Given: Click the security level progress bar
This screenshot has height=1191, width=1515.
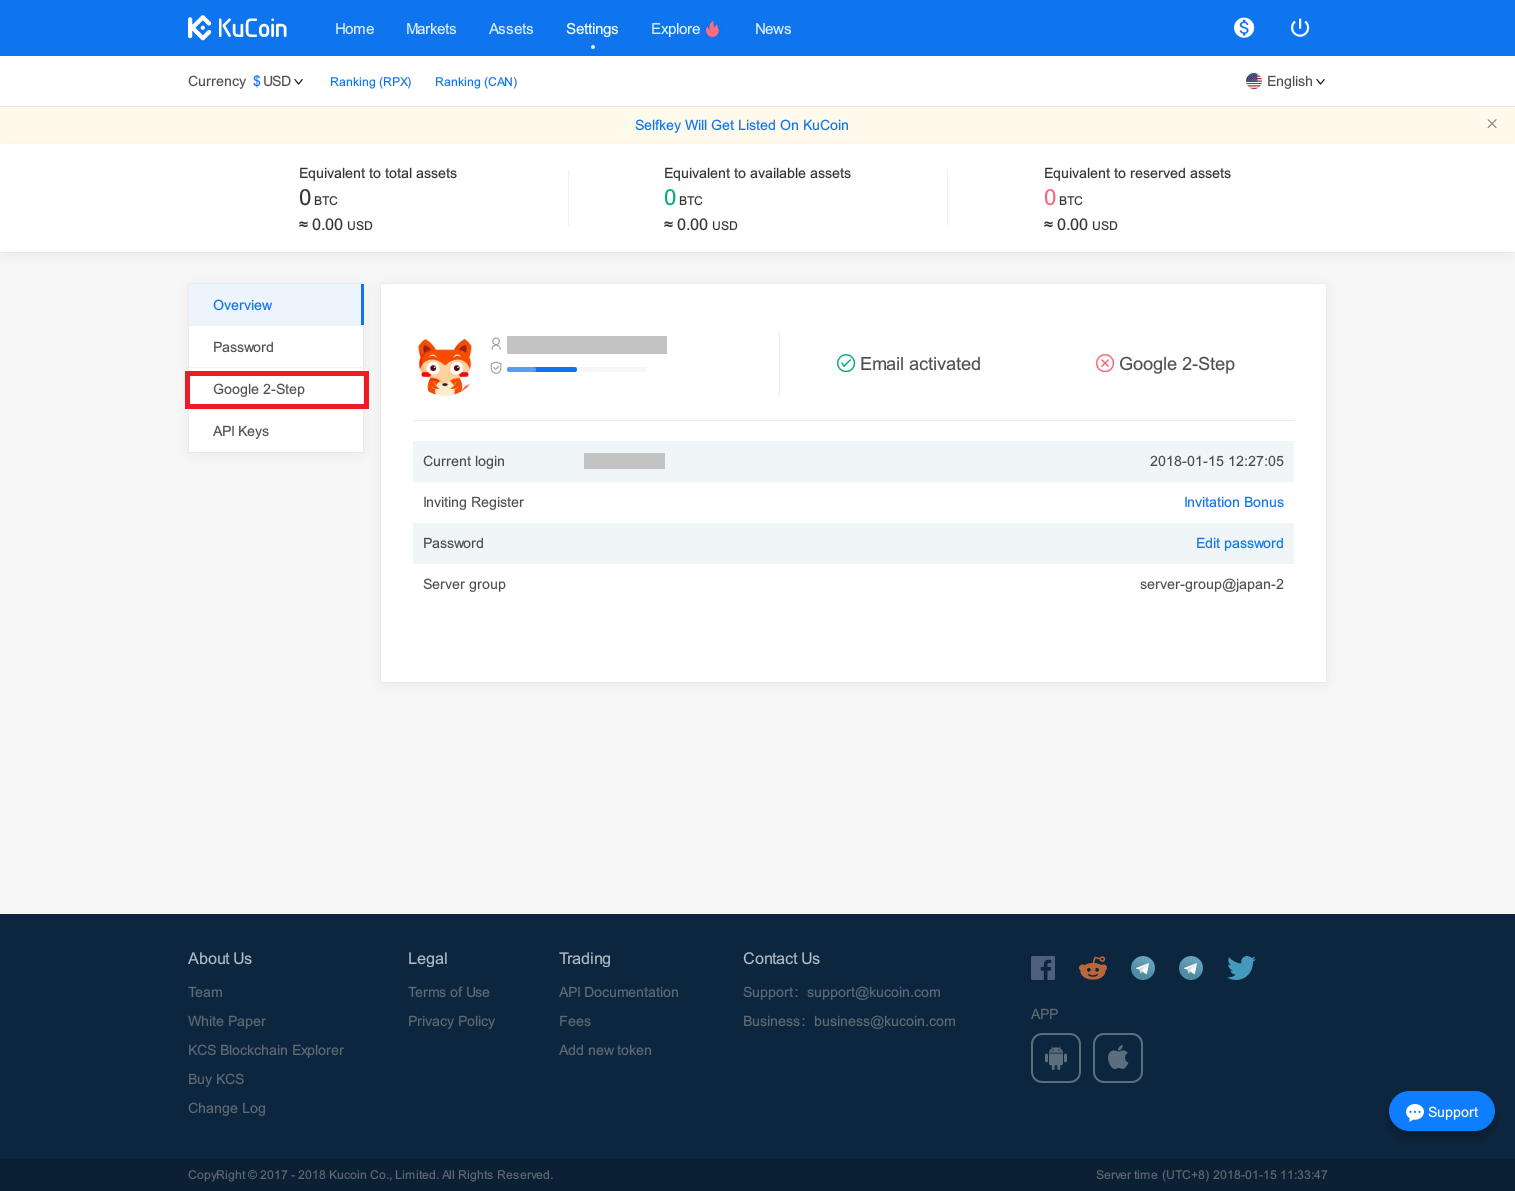Looking at the screenshot, I should click(x=577, y=369).
